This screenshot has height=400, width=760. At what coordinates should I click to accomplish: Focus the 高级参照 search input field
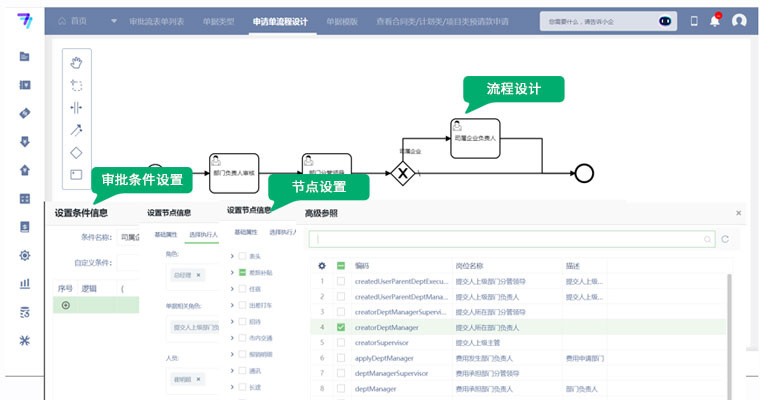click(512, 239)
